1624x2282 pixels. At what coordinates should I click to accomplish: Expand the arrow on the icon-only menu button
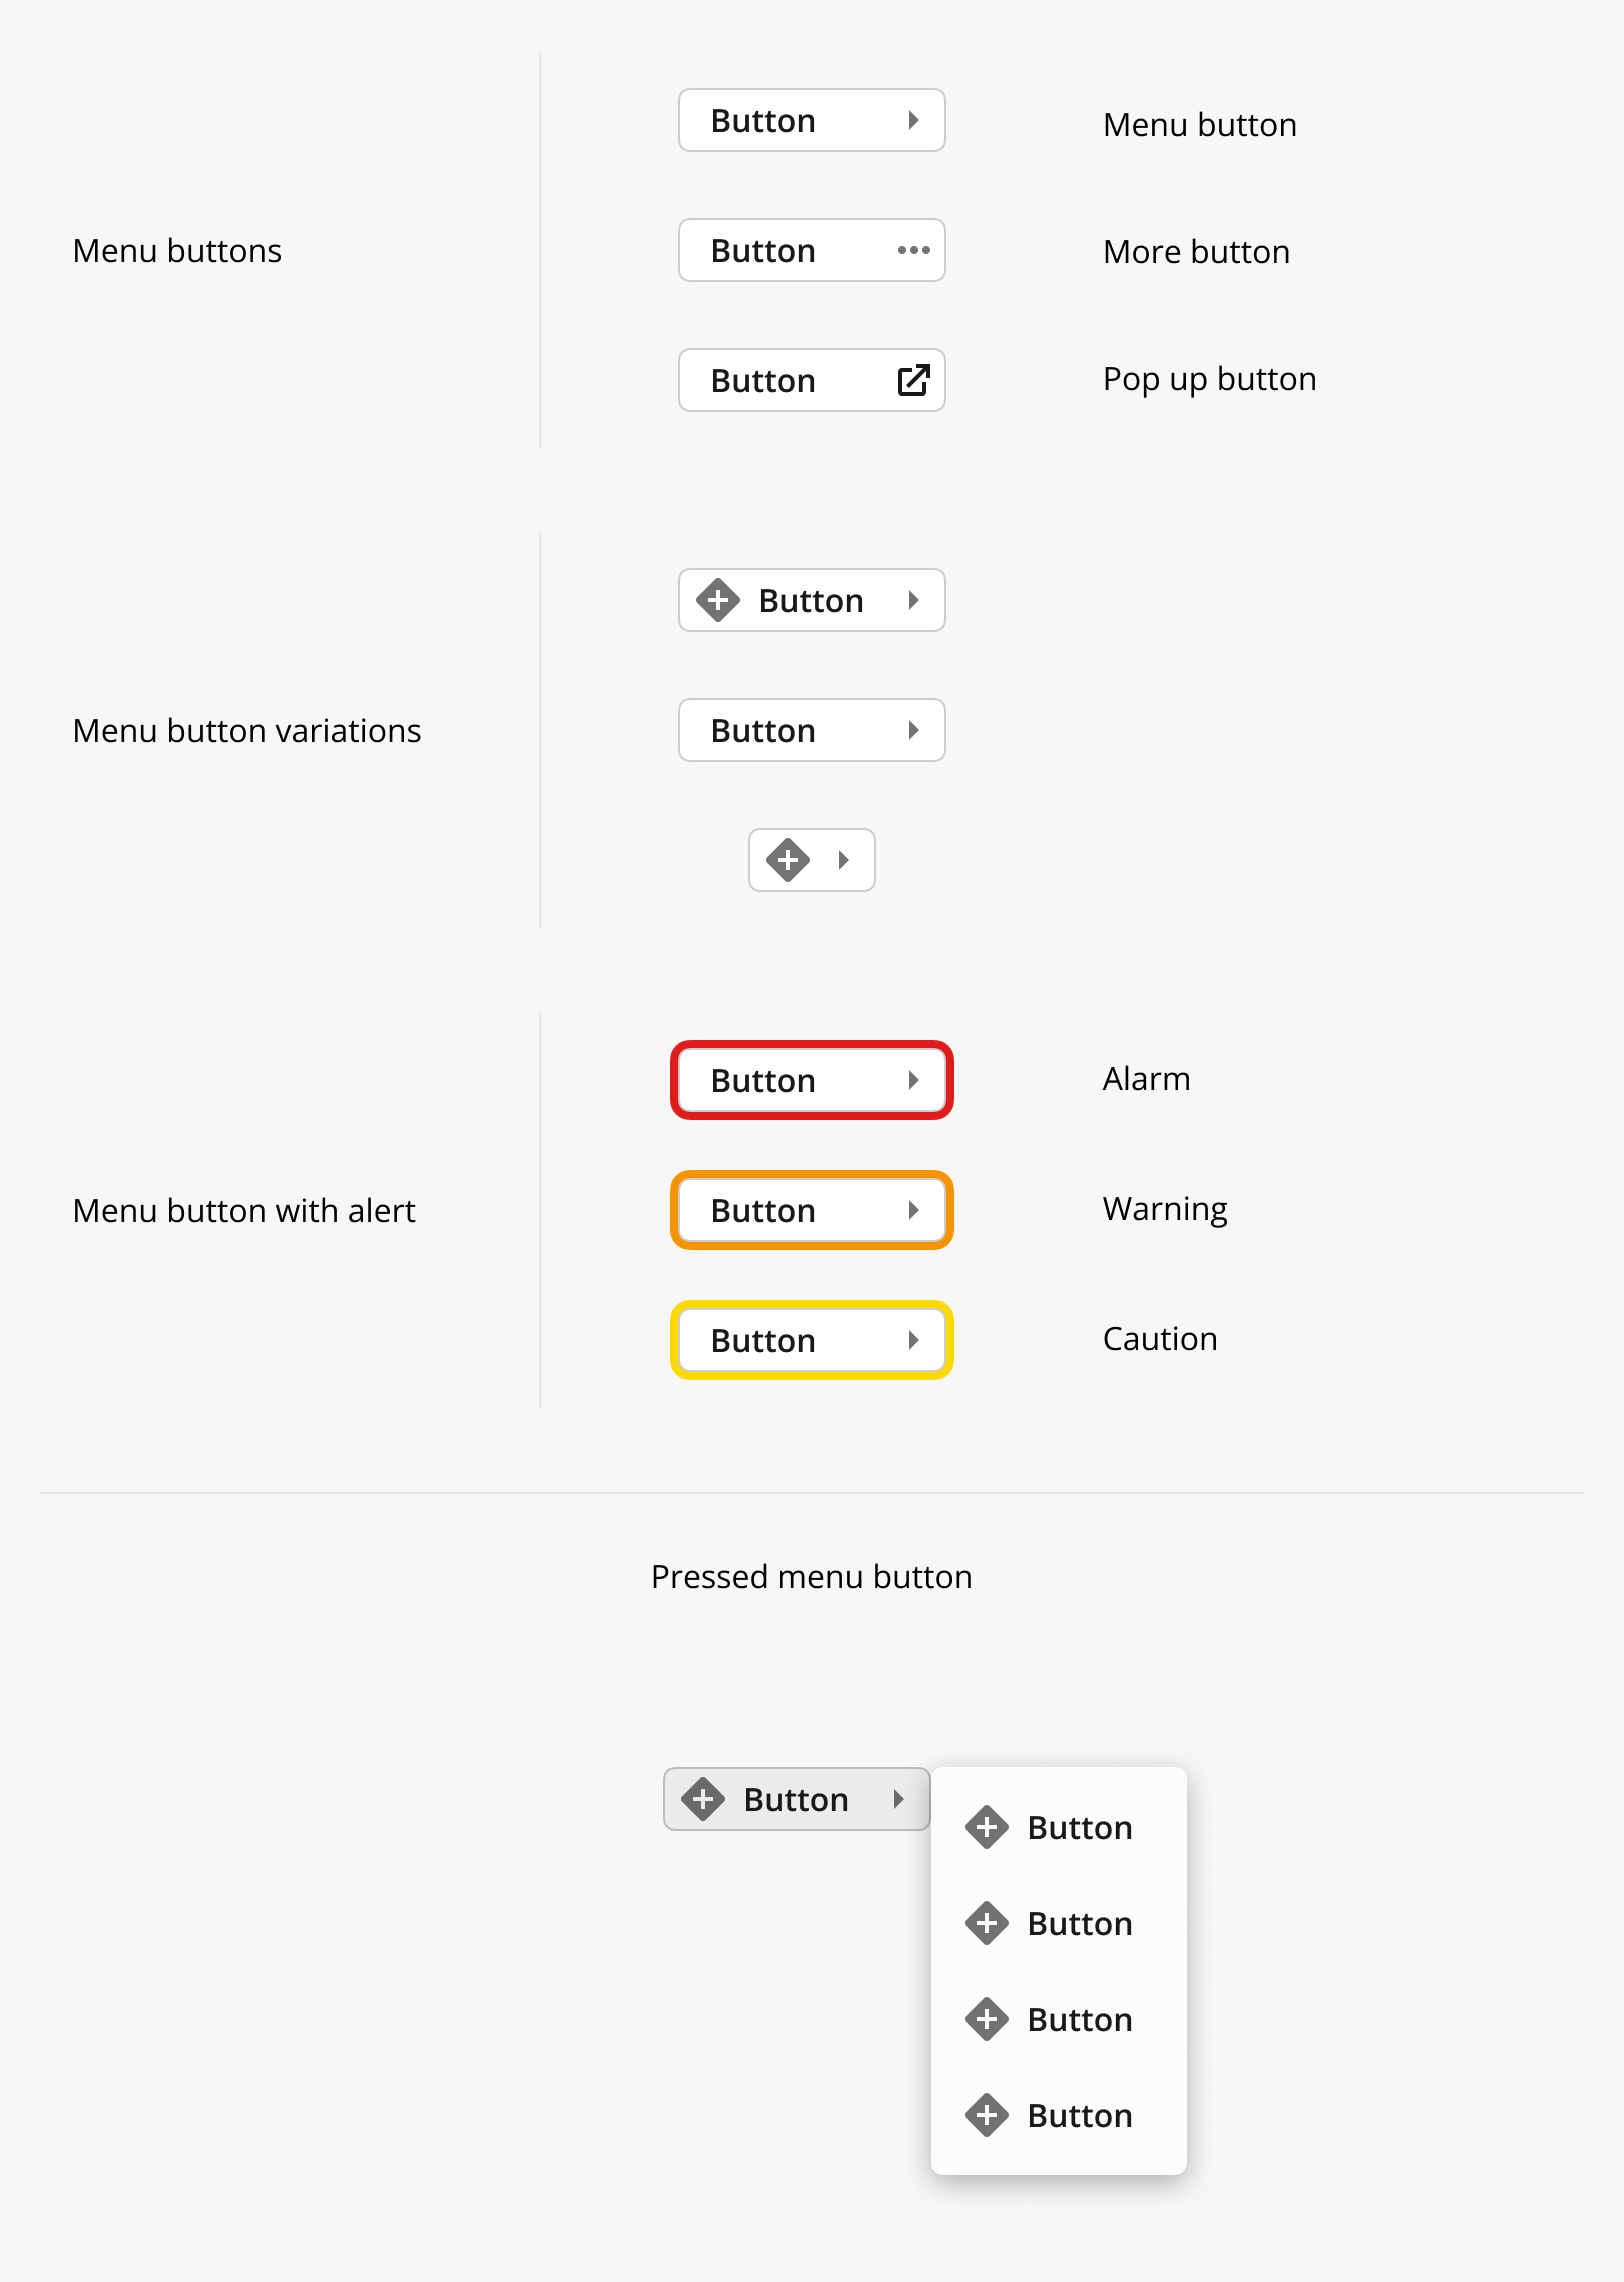tap(843, 860)
